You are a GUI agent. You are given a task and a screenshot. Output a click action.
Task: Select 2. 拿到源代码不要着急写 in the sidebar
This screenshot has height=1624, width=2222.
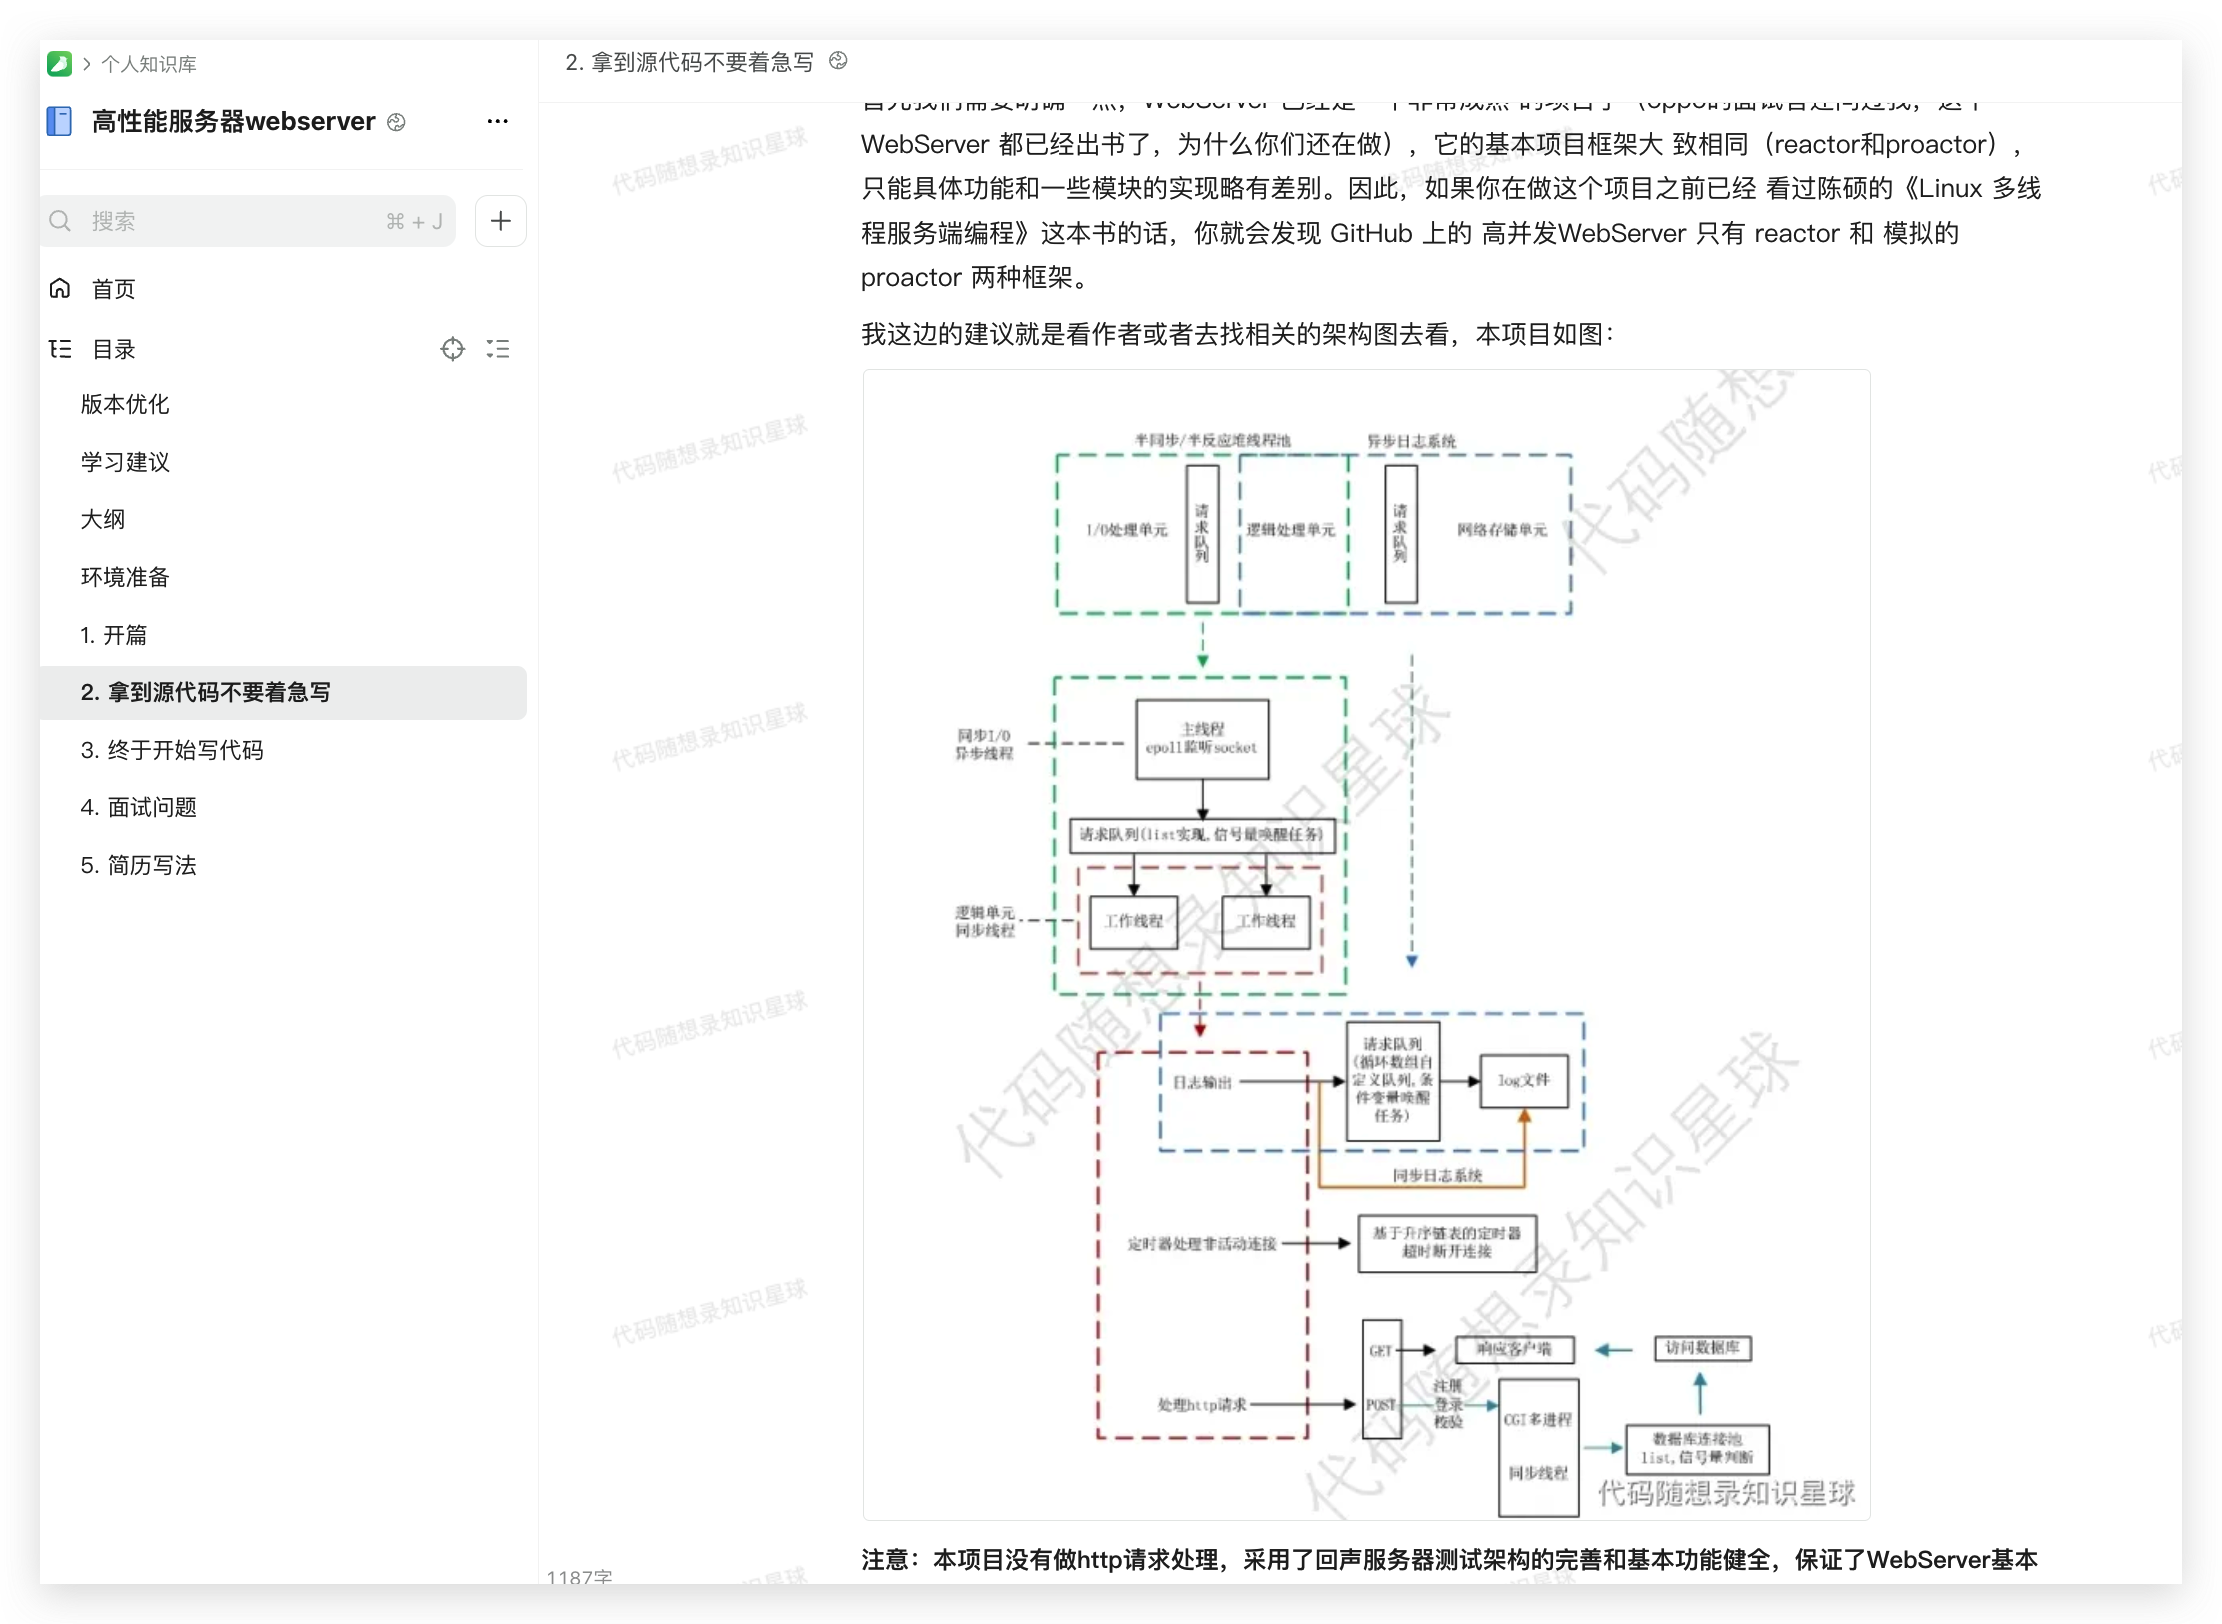(283, 692)
